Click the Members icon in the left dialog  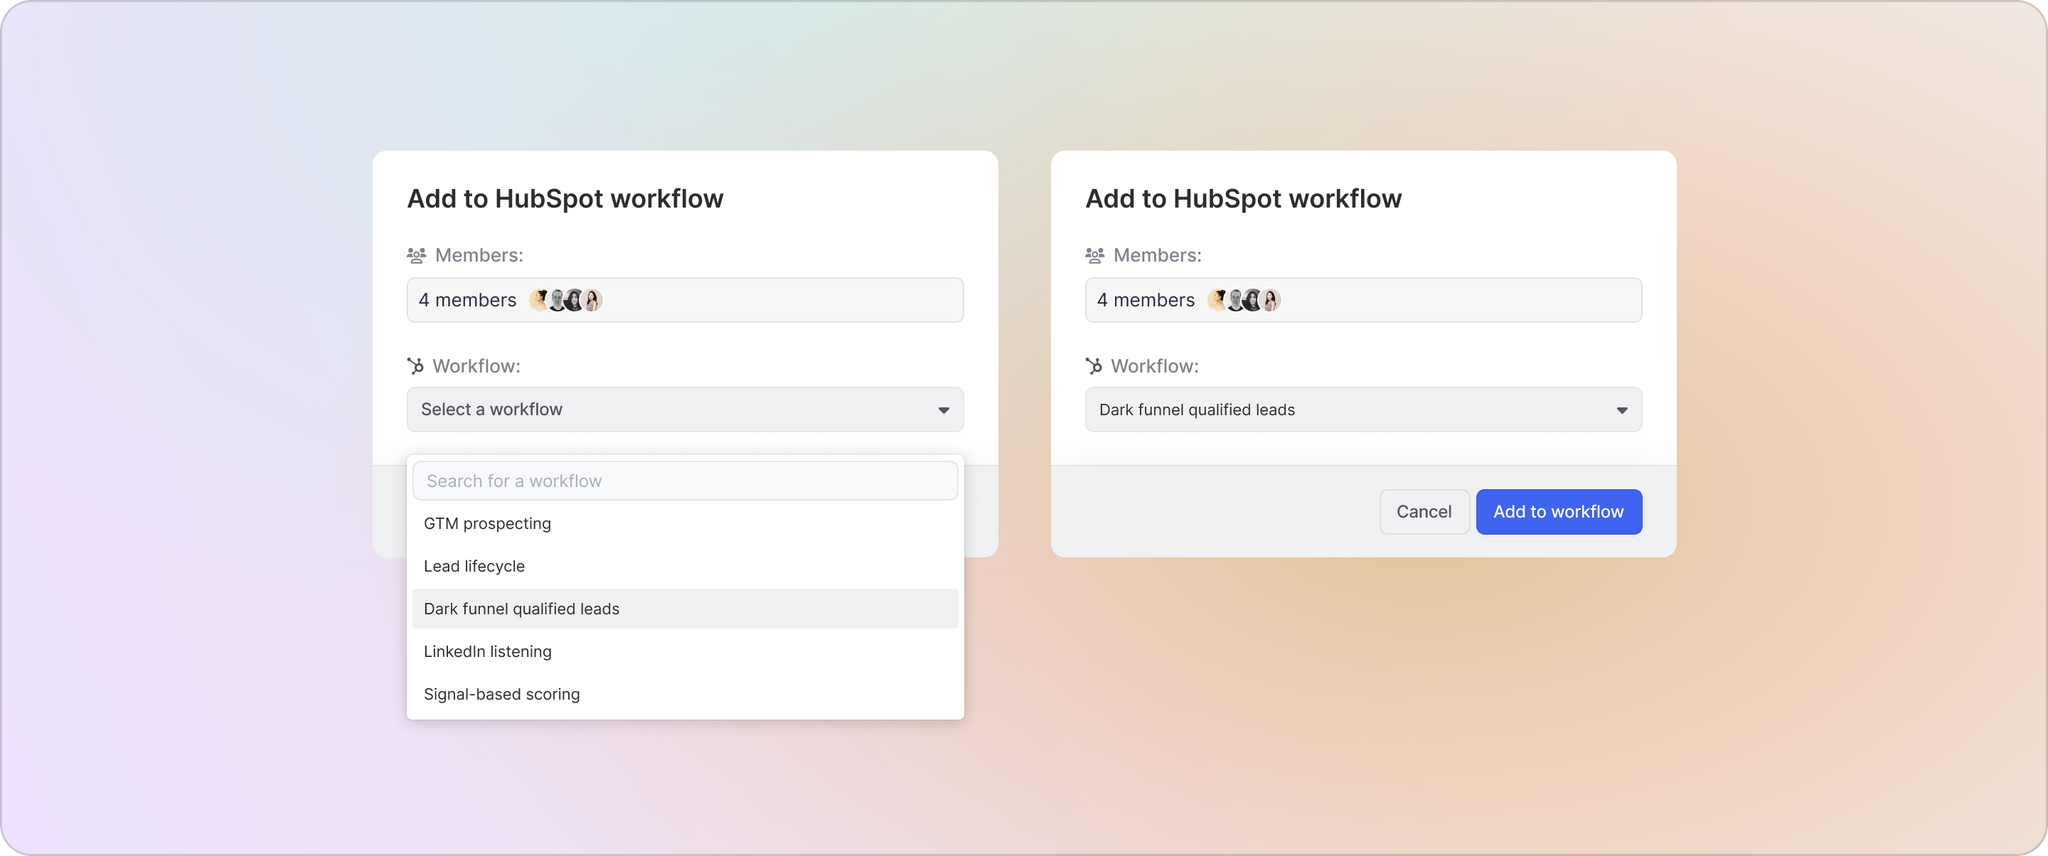click(x=416, y=255)
